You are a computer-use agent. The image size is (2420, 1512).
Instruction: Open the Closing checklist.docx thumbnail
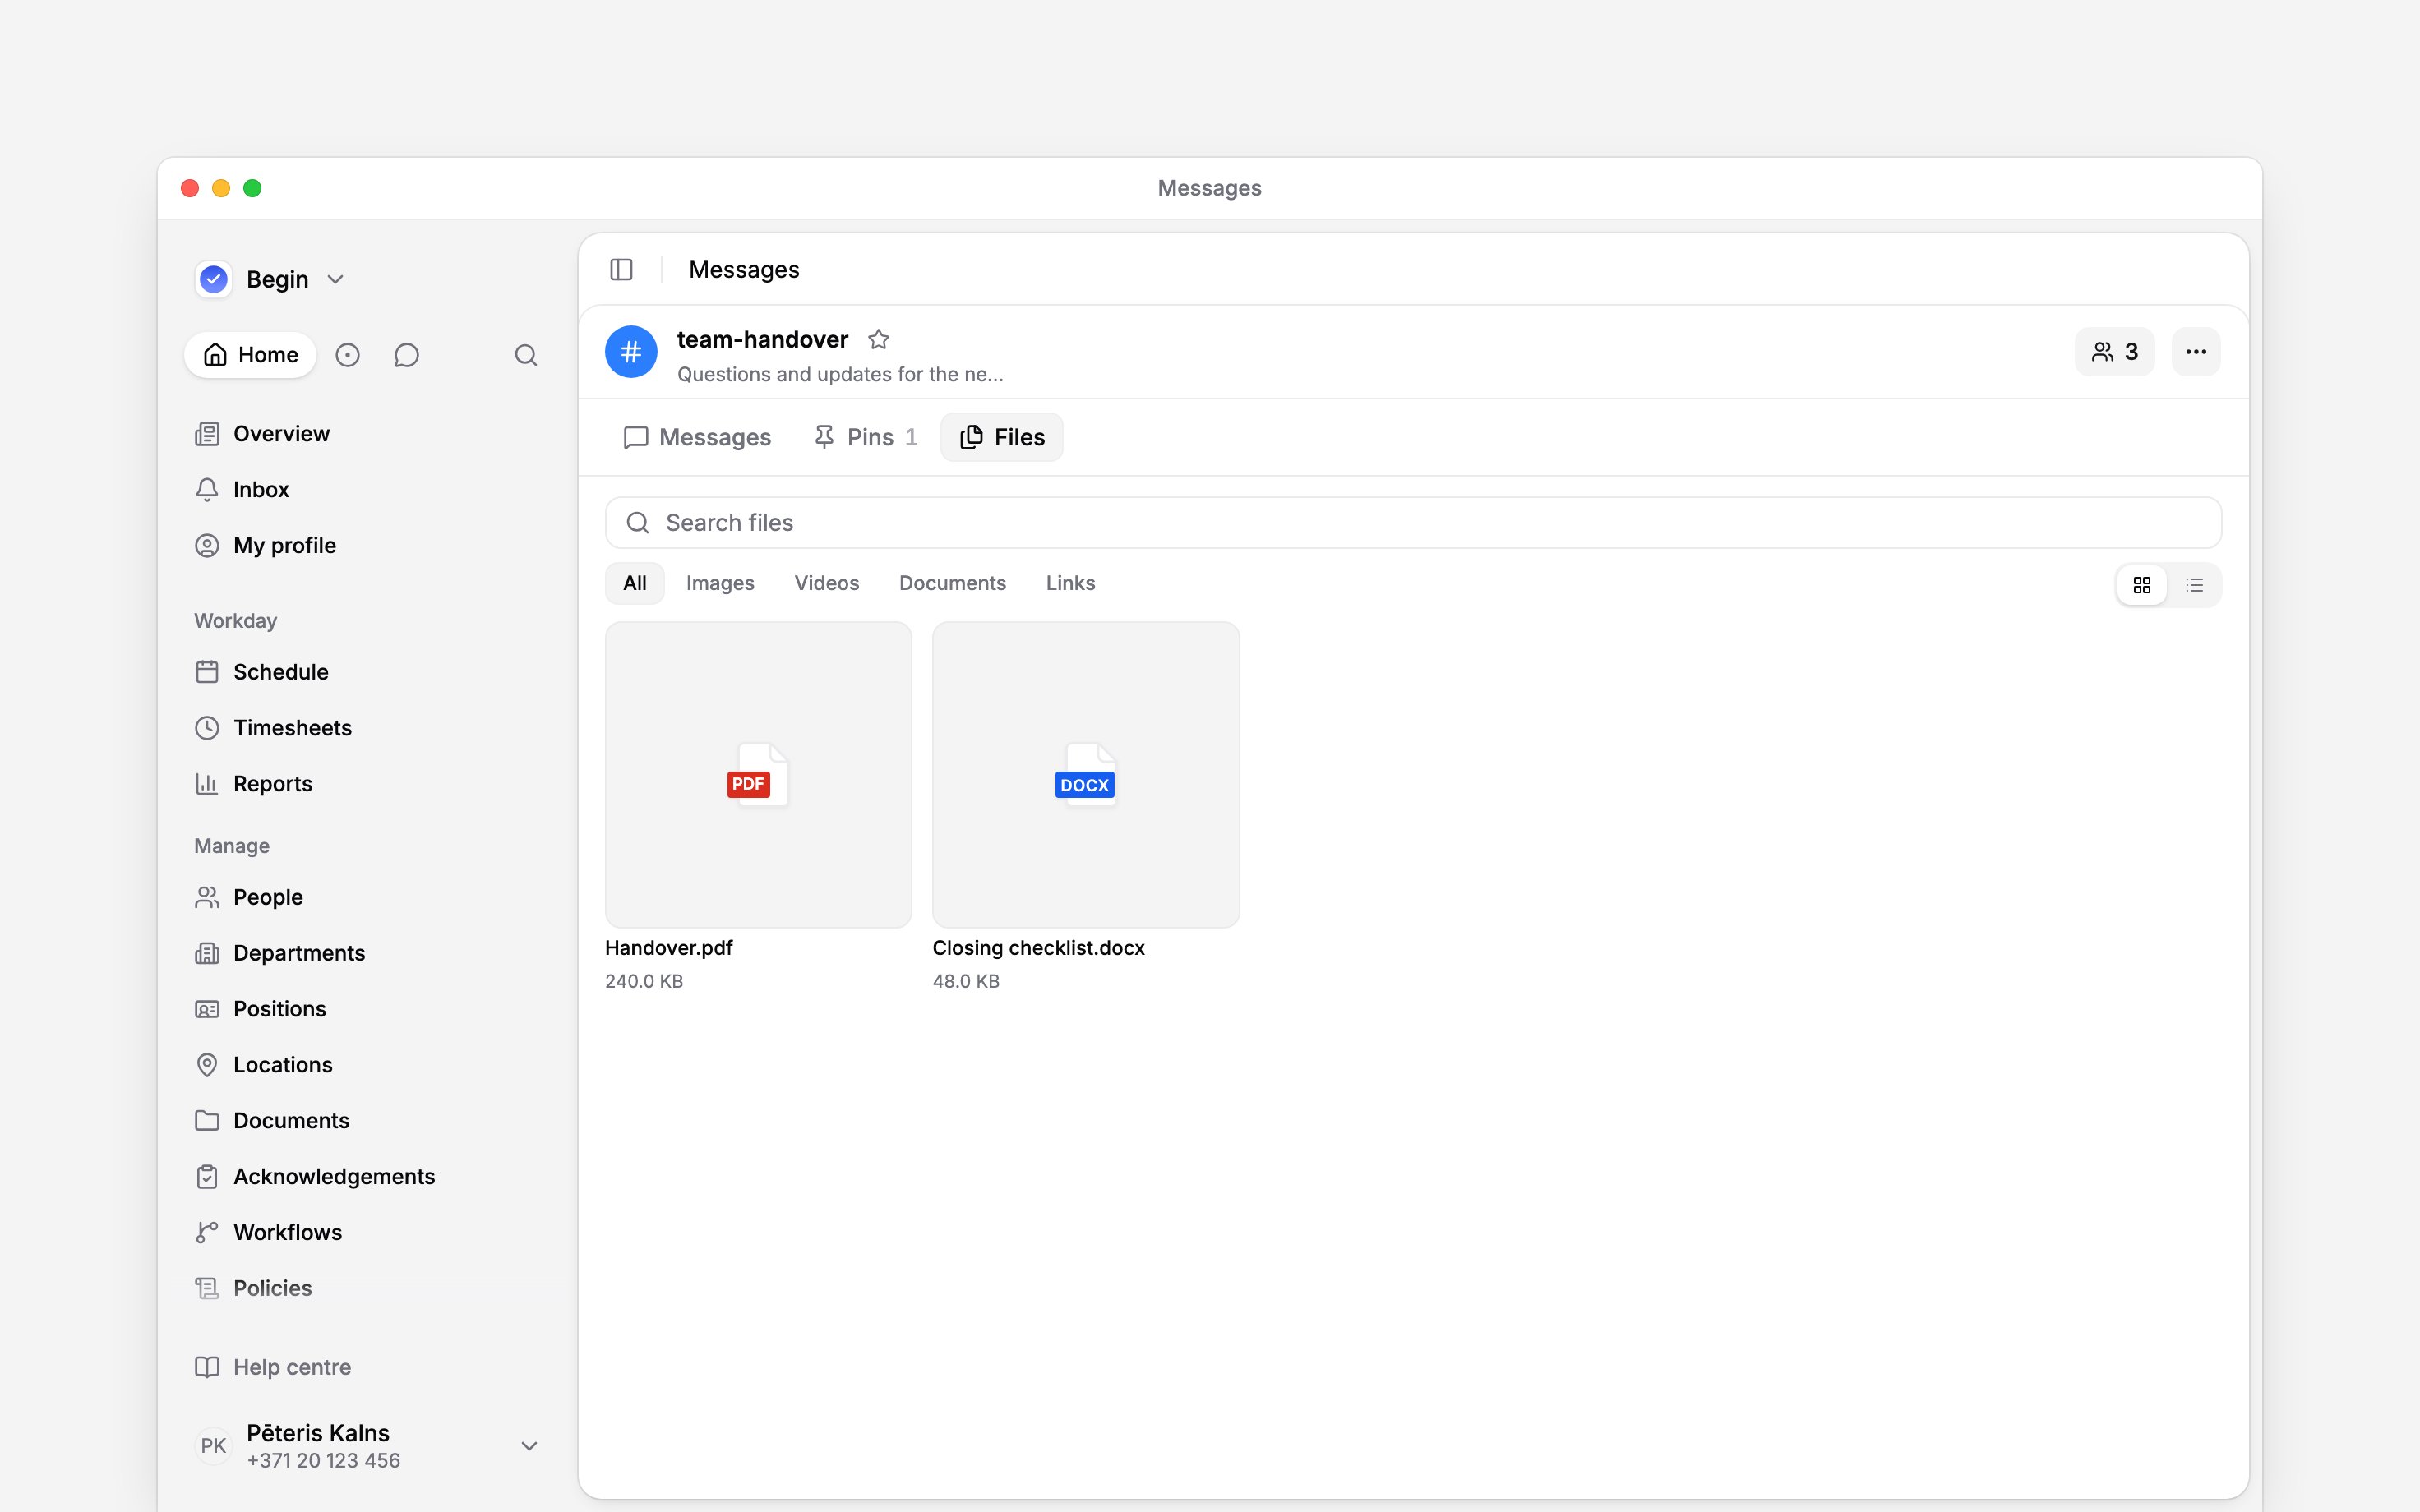pos(1086,775)
